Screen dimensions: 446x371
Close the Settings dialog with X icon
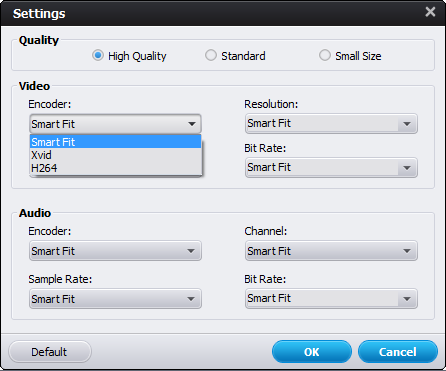coord(430,12)
